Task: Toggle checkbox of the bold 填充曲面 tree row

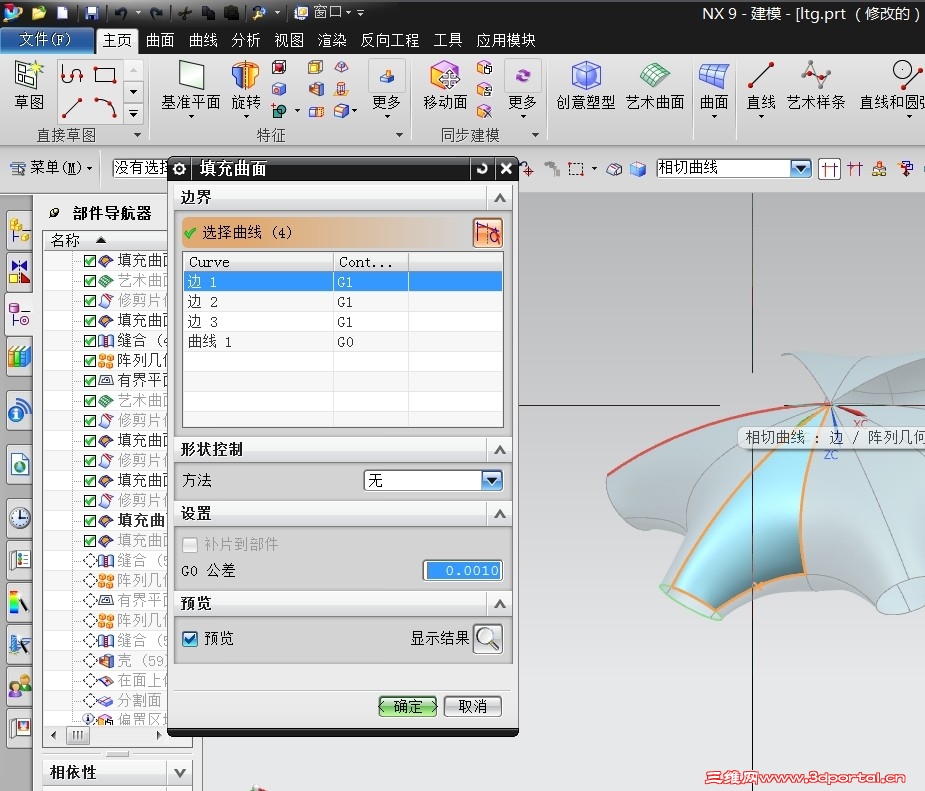Action: pos(90,521)
